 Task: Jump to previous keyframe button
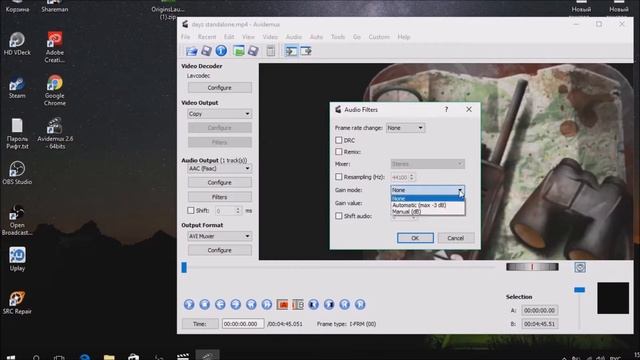251,304
